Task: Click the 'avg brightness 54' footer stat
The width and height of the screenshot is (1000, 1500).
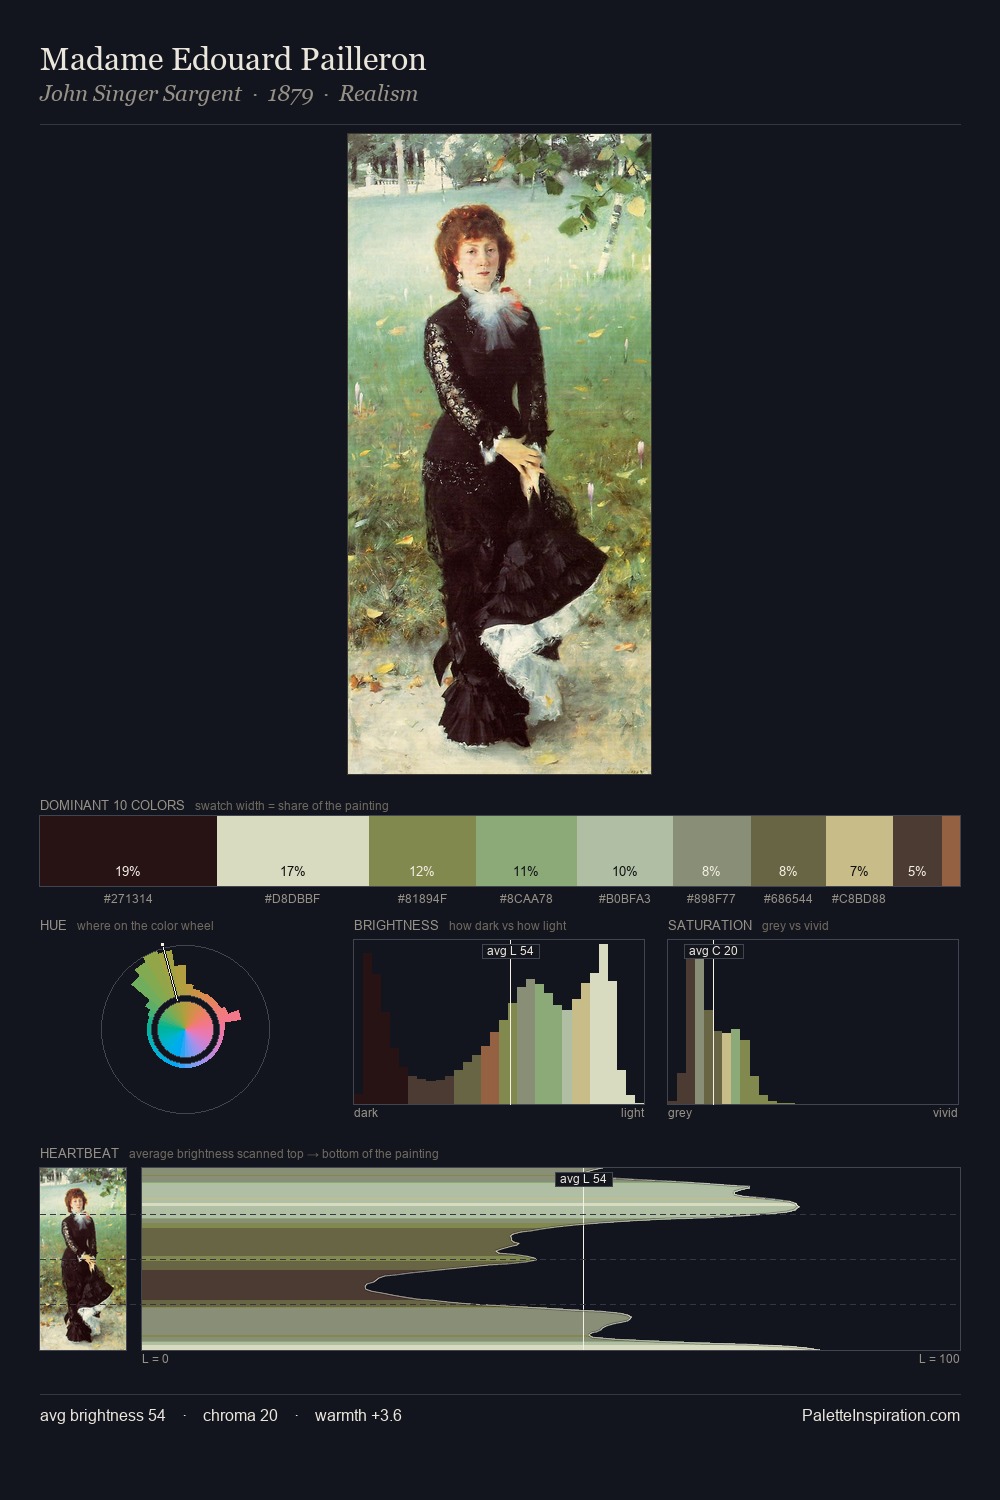Action: [x=103, y=1415]
